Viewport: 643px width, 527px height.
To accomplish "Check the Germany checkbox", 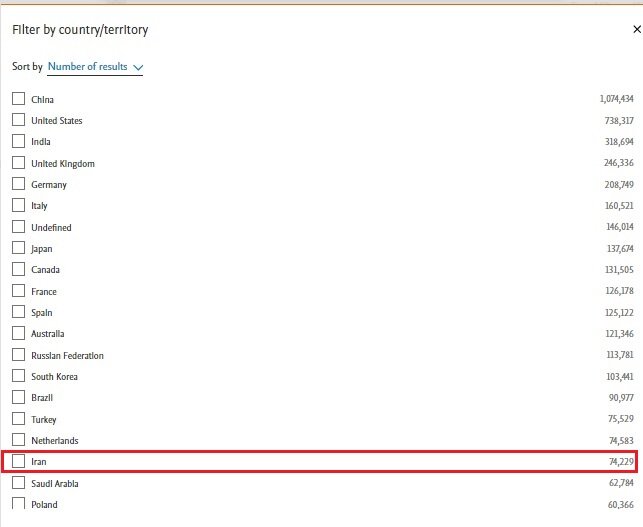I will (18, 185).
